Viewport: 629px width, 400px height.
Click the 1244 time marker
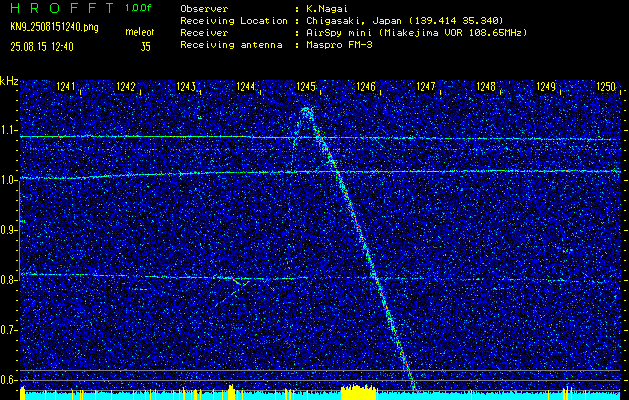pyautogui.click(x=246, y=87)
